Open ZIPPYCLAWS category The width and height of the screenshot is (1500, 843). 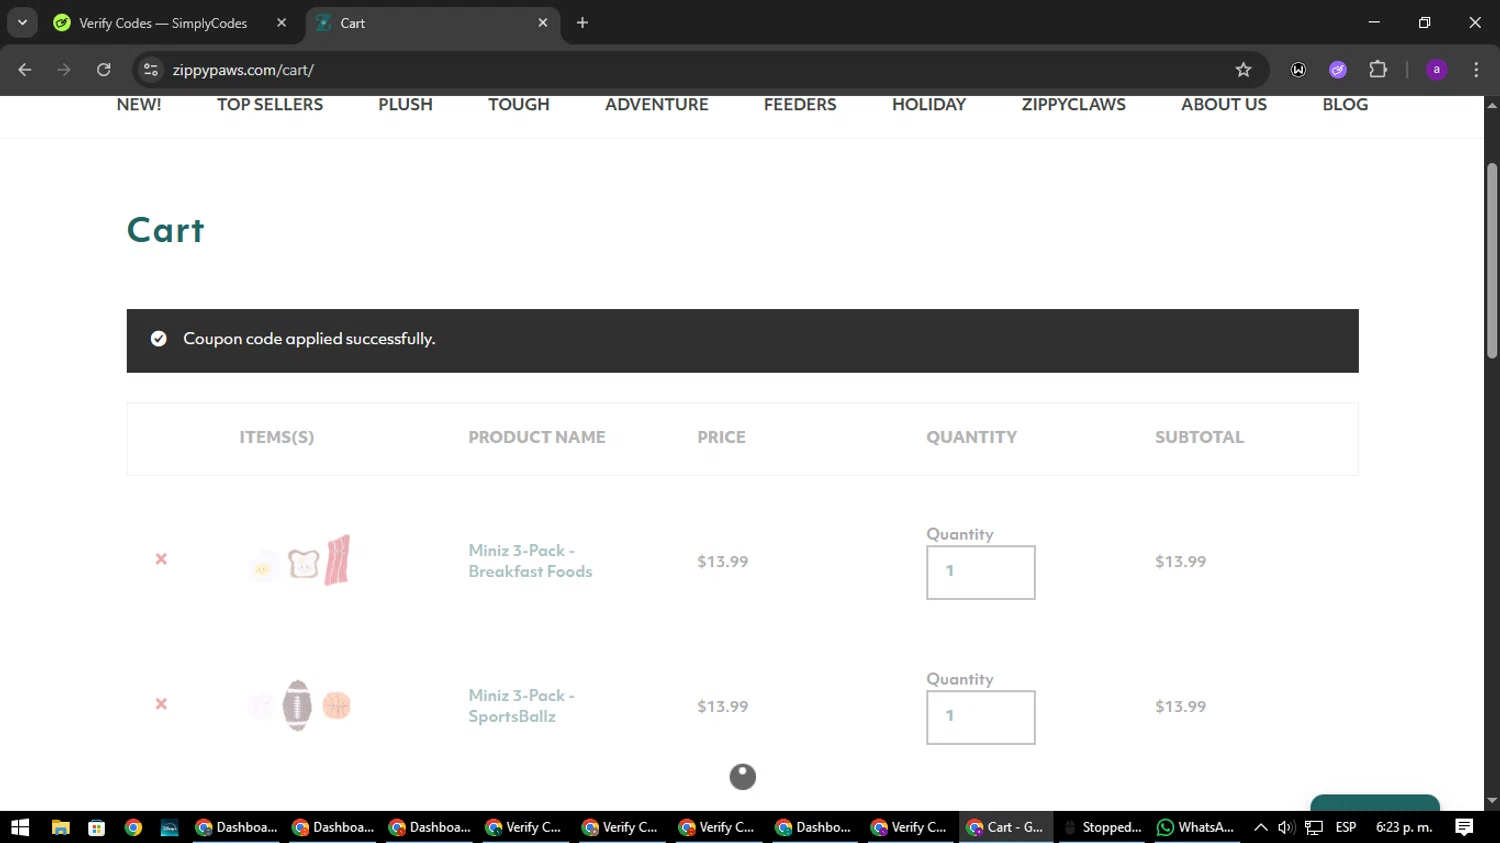tap(1073, 105)
